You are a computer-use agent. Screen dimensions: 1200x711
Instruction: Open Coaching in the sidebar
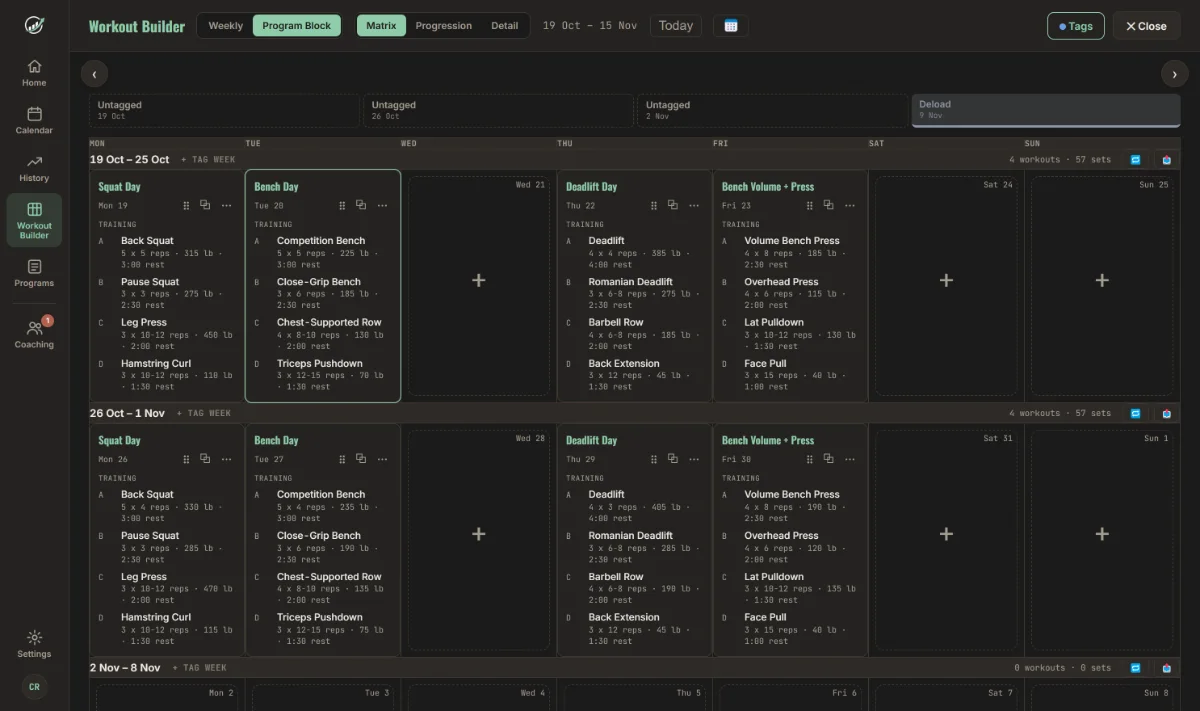pos(34,334)
